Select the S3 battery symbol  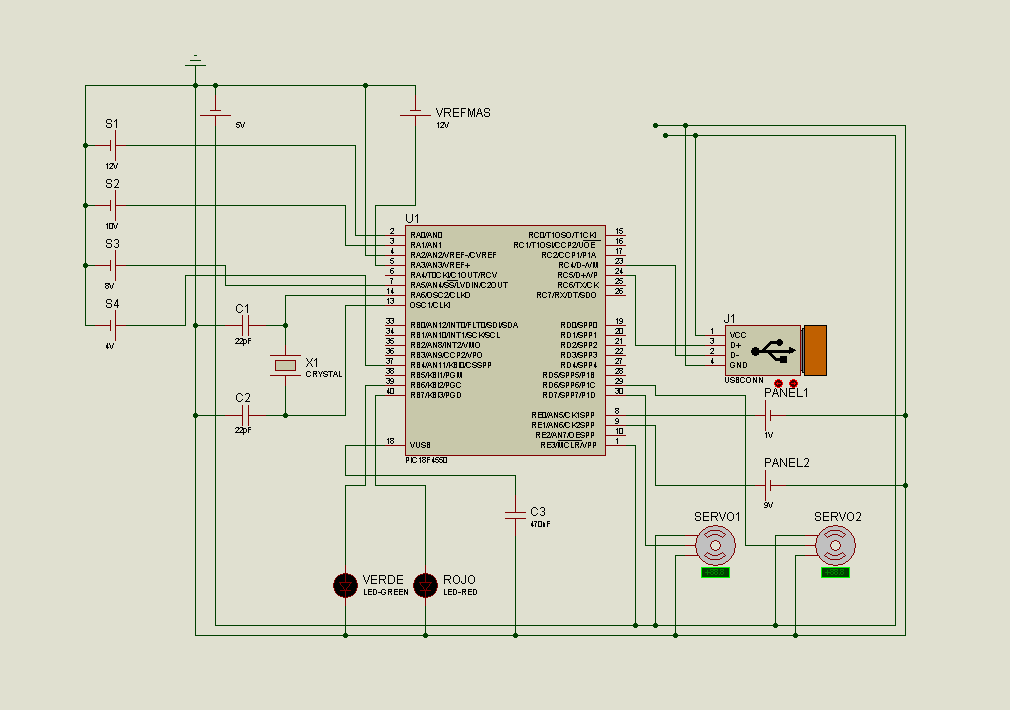pos(113,265)
